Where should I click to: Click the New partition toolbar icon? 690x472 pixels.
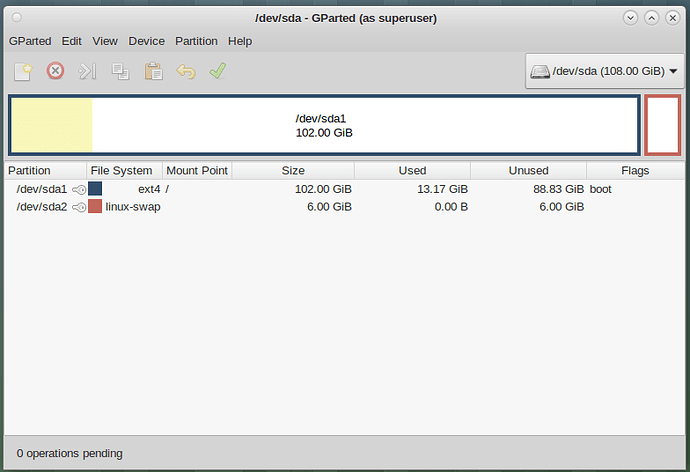[x=23, y=71]
